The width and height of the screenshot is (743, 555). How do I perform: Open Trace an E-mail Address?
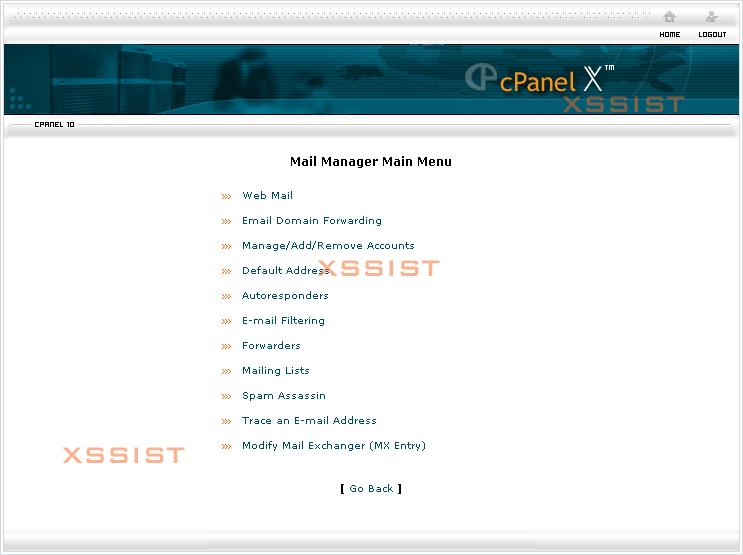click(x=309, y=420)
